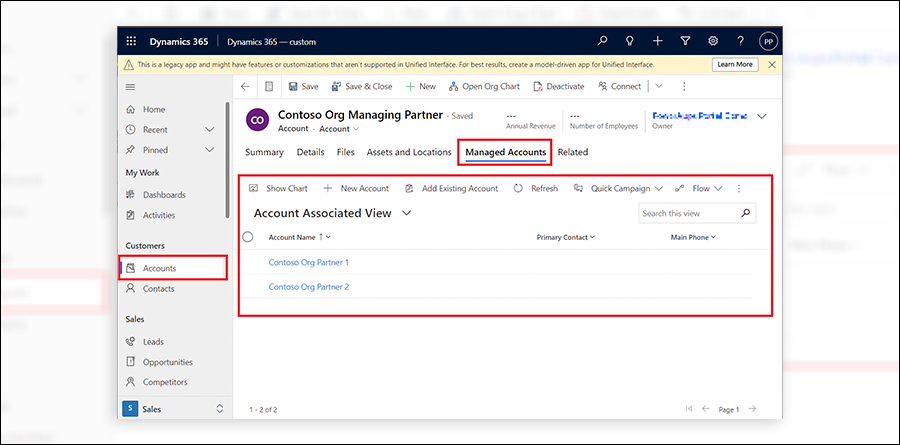Open Org Chart
Screen dimensions: 900x445
tap(484, 87)
